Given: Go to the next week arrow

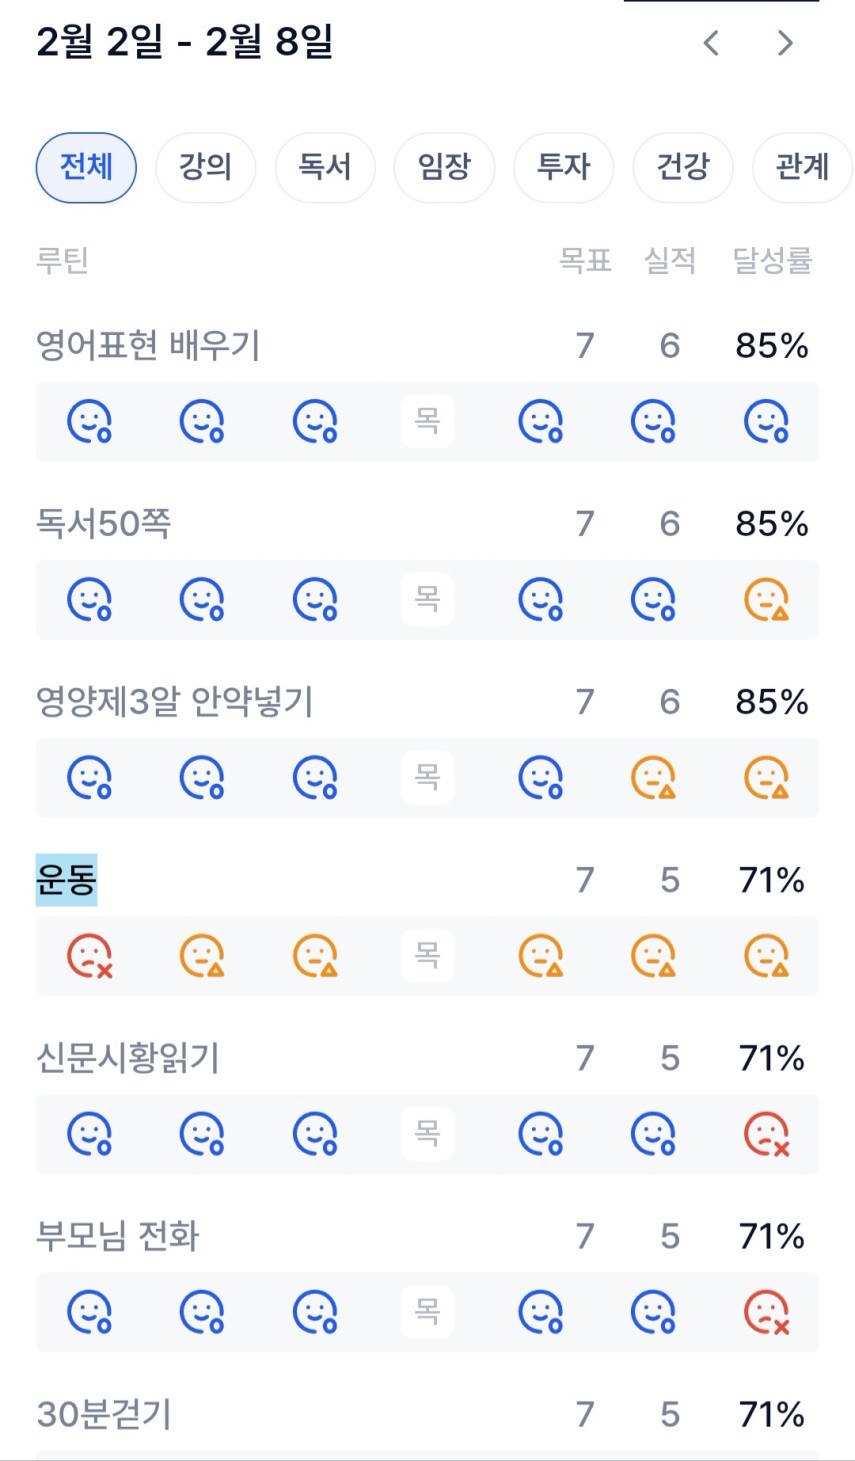Looking at the screenshot, I should [785, 43].
